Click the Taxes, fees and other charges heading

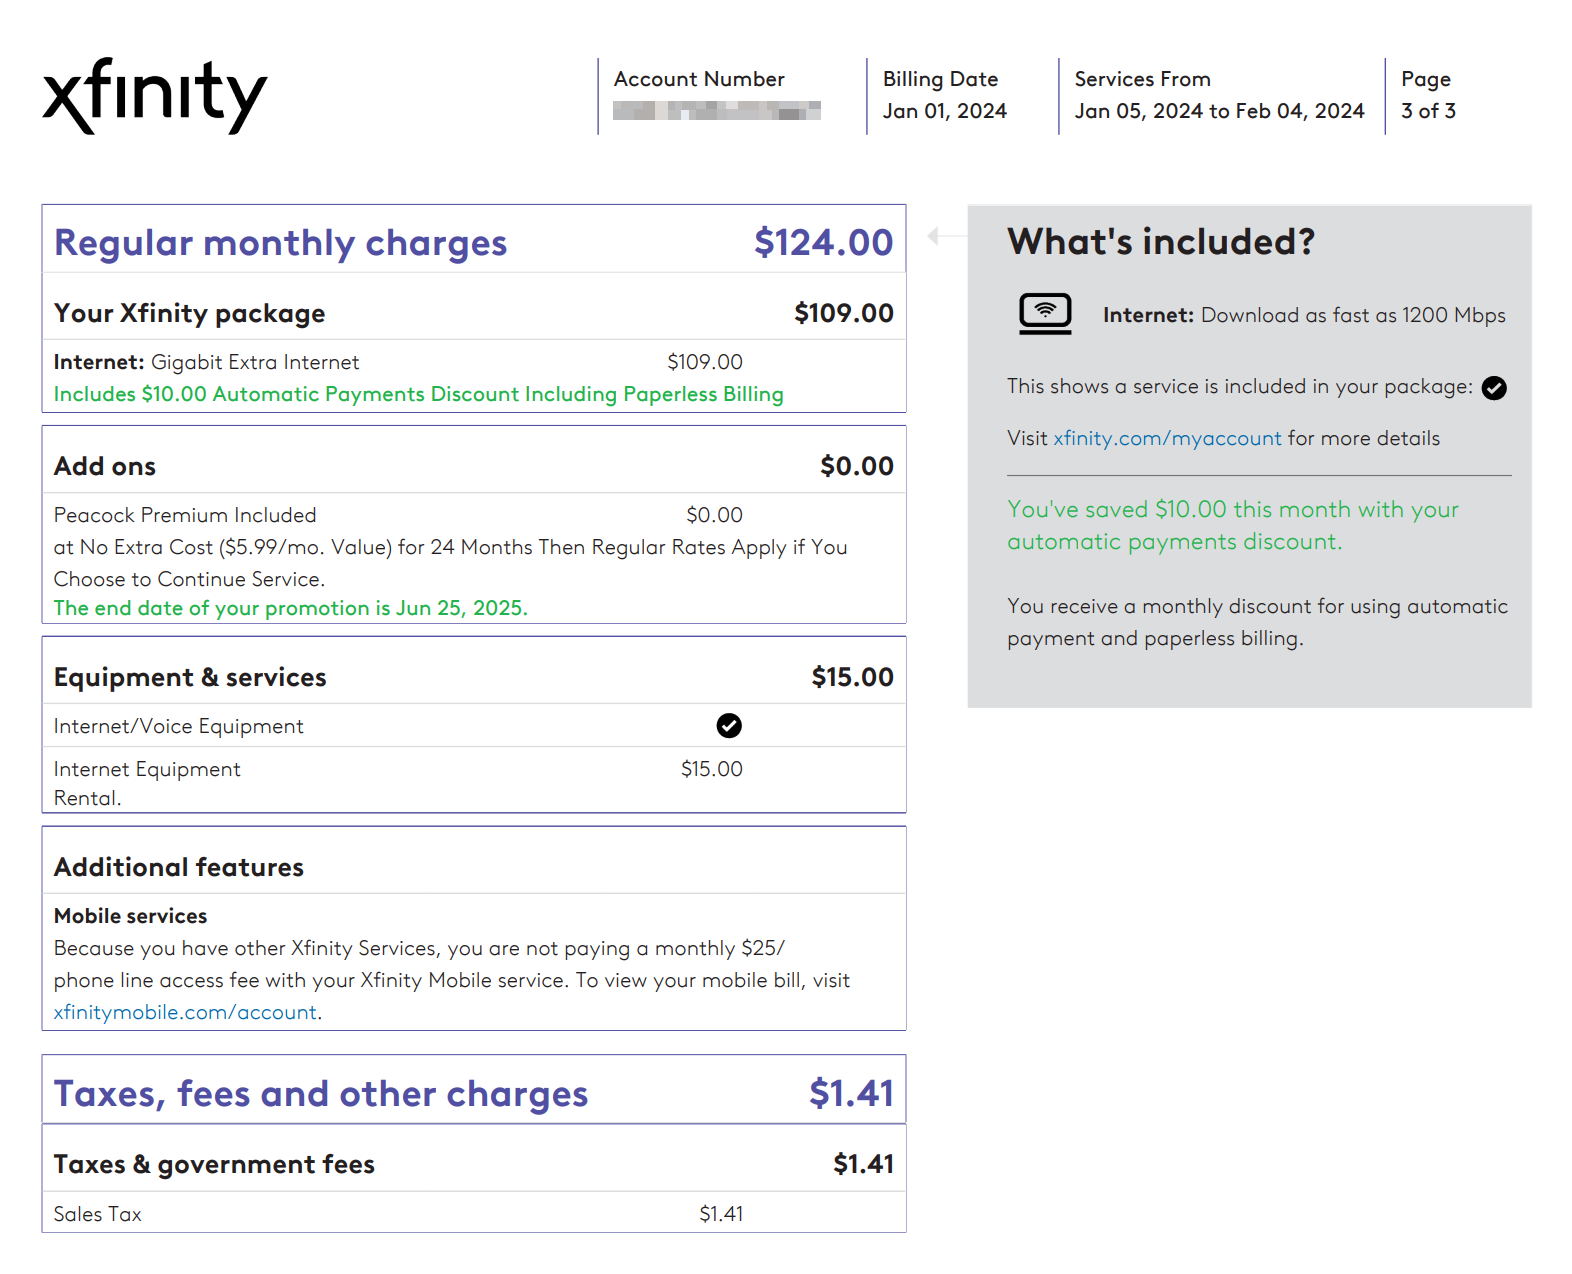[321, 1094]
